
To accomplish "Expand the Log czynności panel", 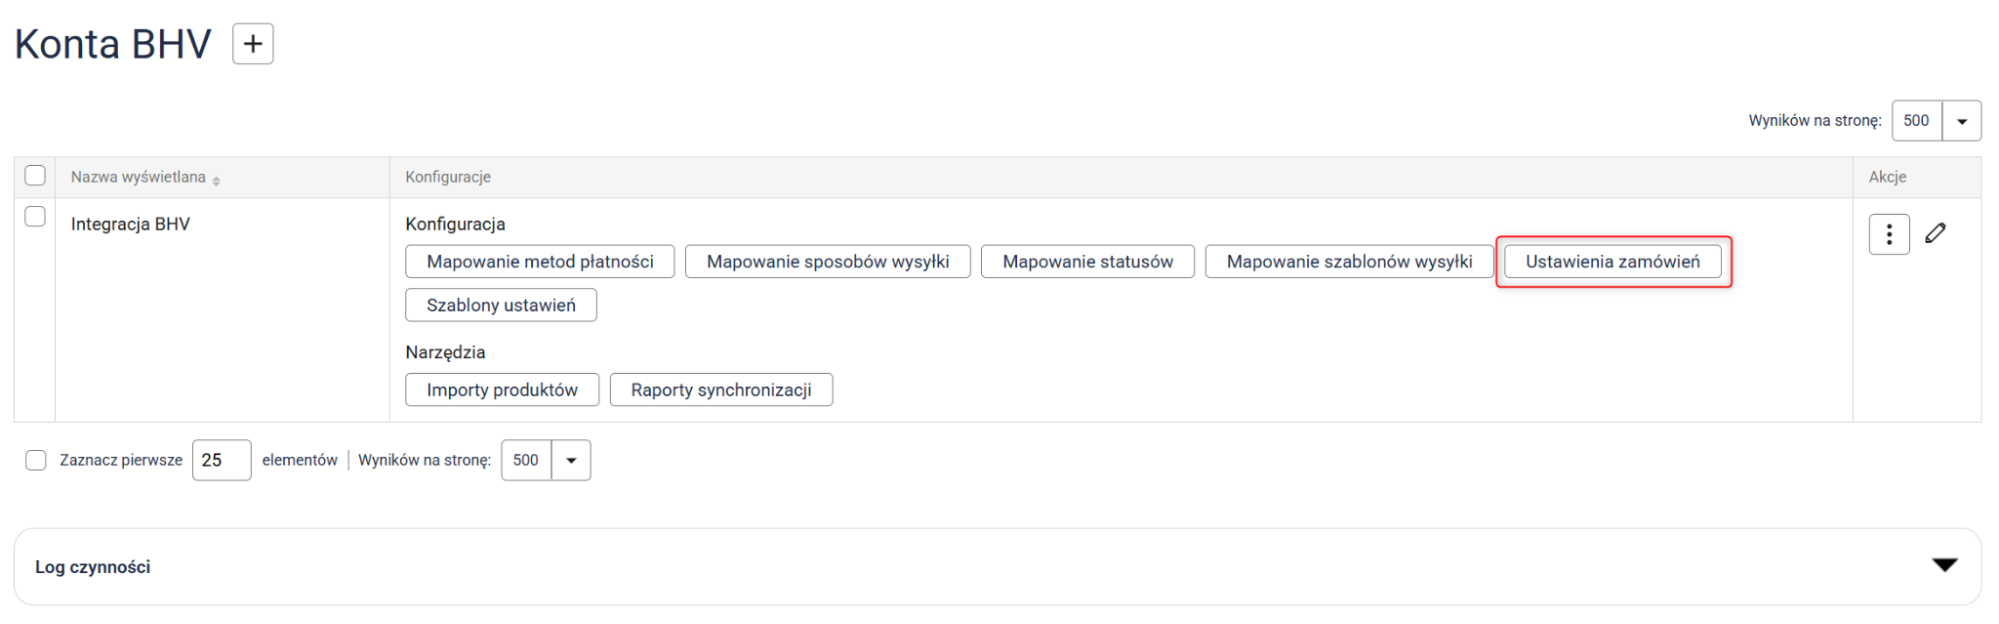I will pyautogui.click(x=1944, y=566).
